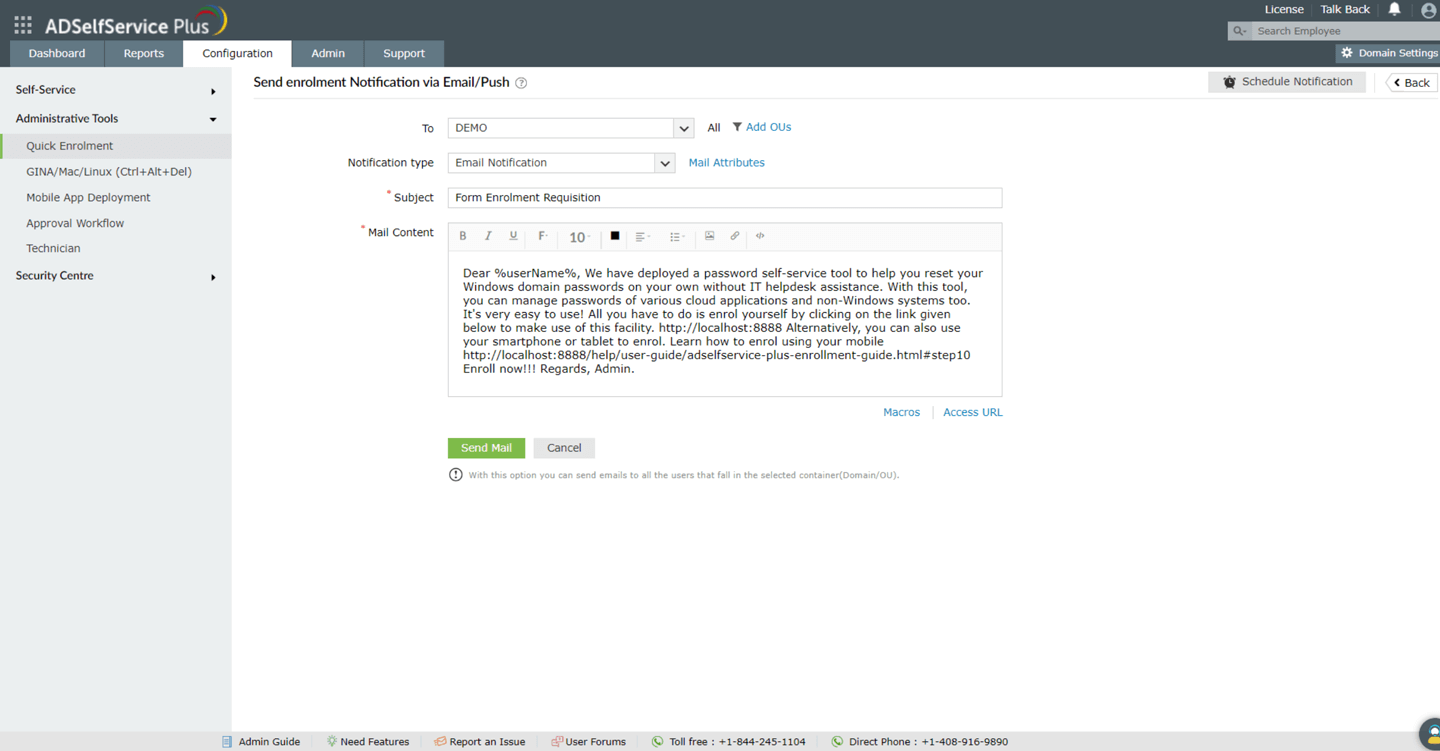Image resolution: width=1440 pixels, height=751 pixels.
Task: Click the filter icon beside Add OUs
Action: tap(737, 127)
